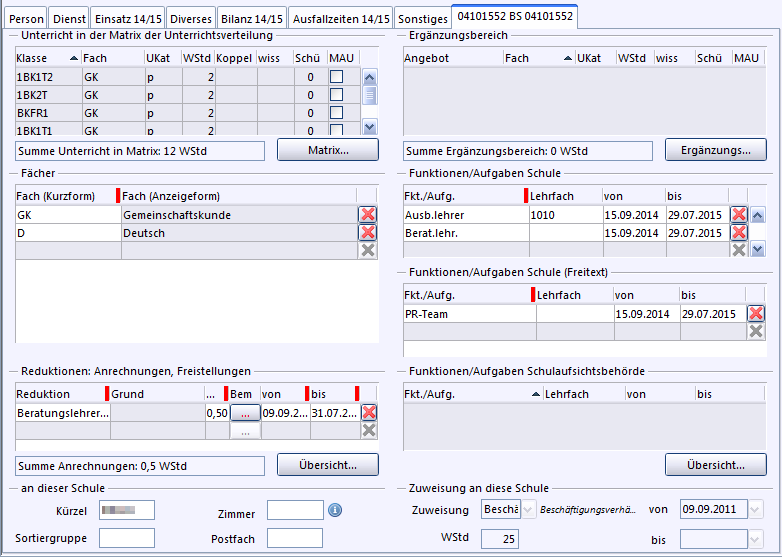The width and height of the screenshot is (782, 557).
Task: Delete the Ausb.lehrer function entry
Action: (x=739, y=215)
